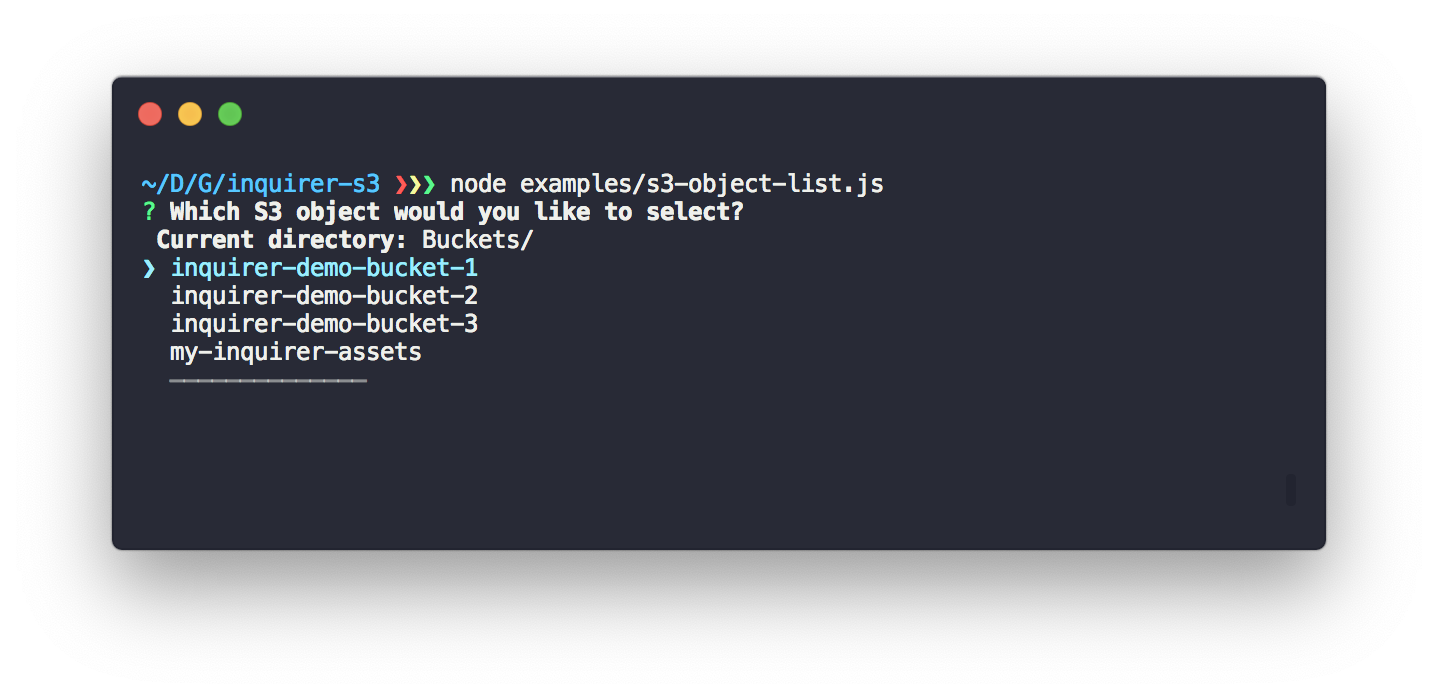The height and width of the screenshot is (698, 1438).
Task: Pick the inquirer-demo-bucket-3 entry
Action: coord(324,324)
